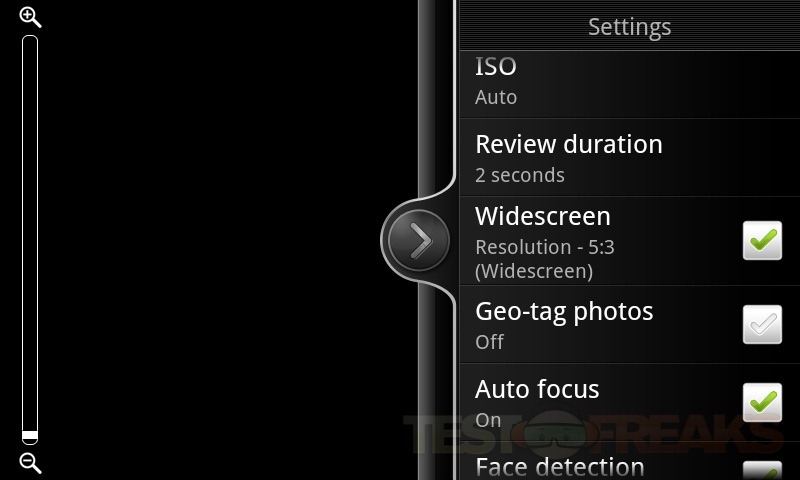Tap the zoom-out magnifier icon
The height and width of the screenshot is (480, 800).
tap(30, 463)
